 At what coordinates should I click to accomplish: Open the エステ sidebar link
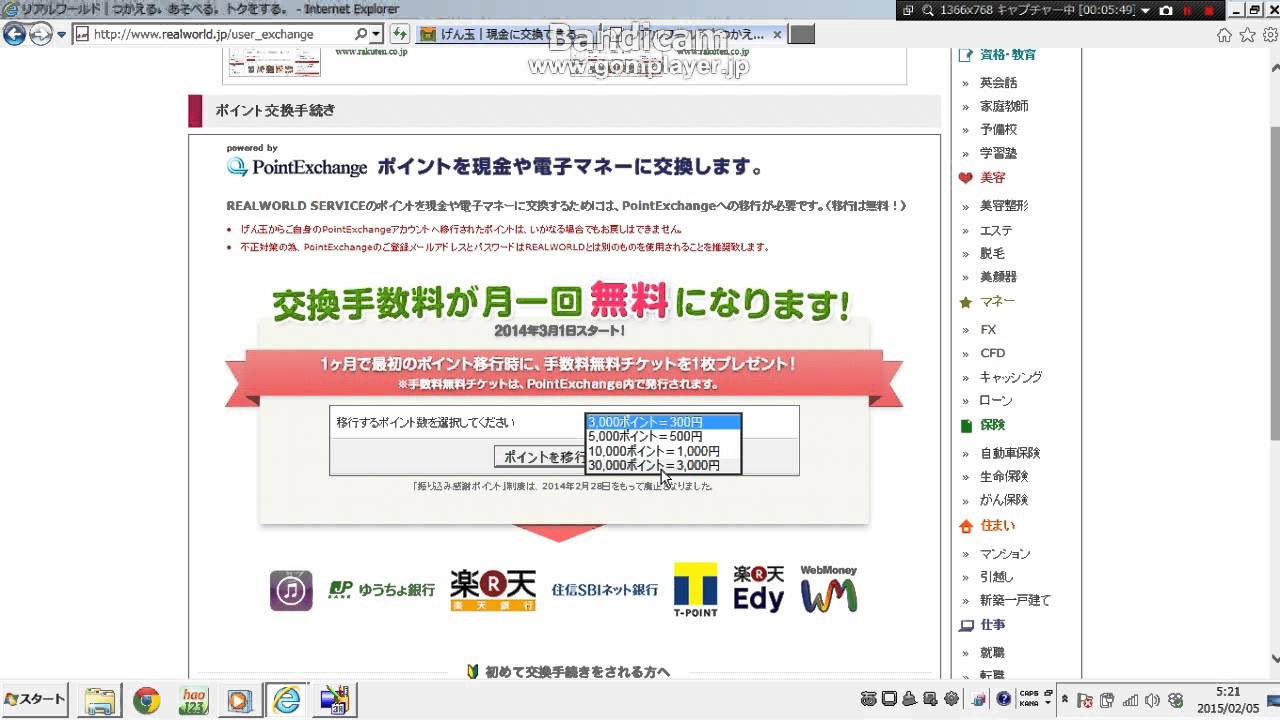coord(996,230)
